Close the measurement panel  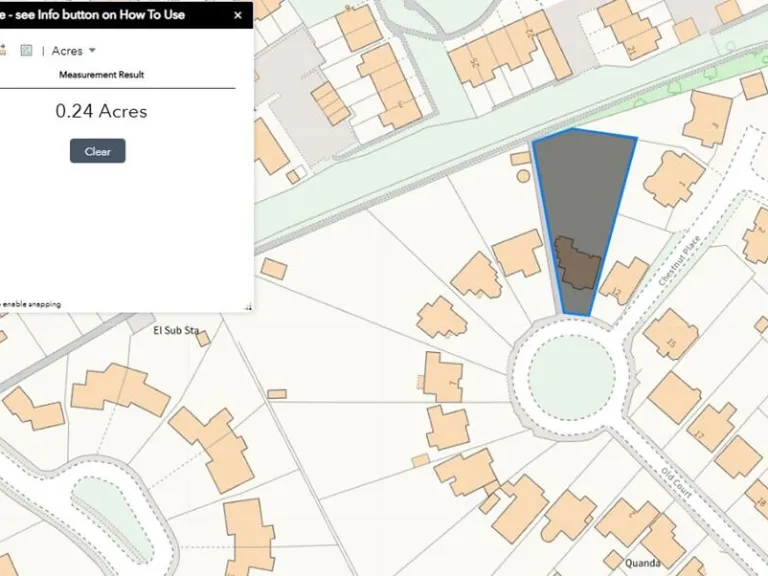click(237, 15)
